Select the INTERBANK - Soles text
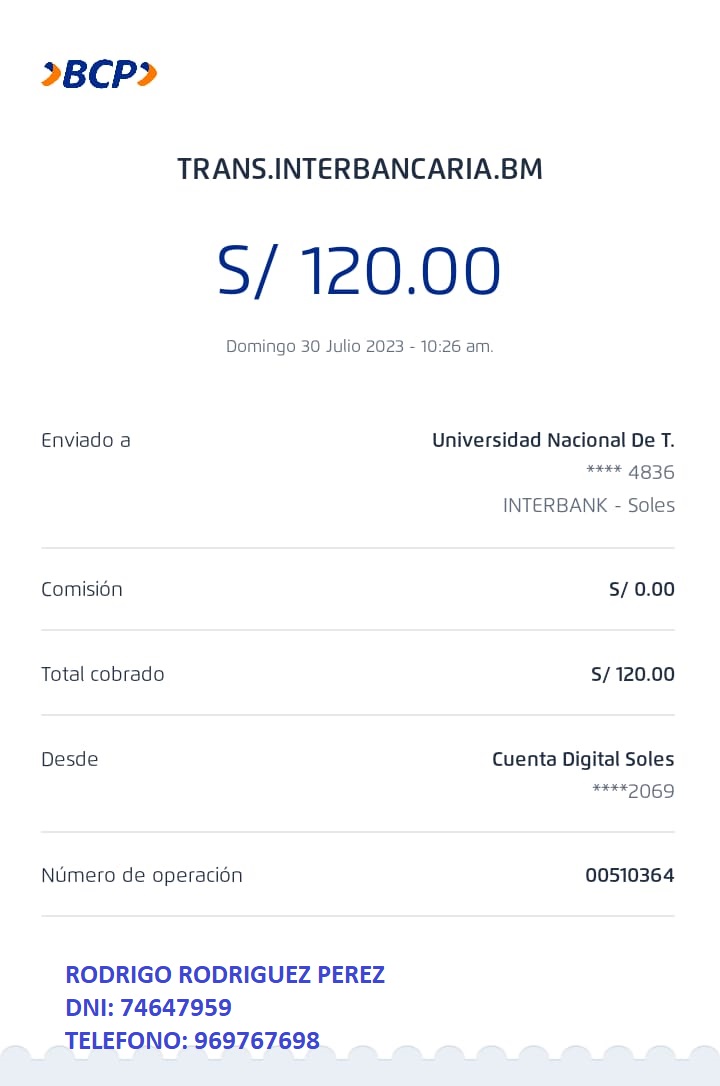720x1086 pixels. pos(588,505)
